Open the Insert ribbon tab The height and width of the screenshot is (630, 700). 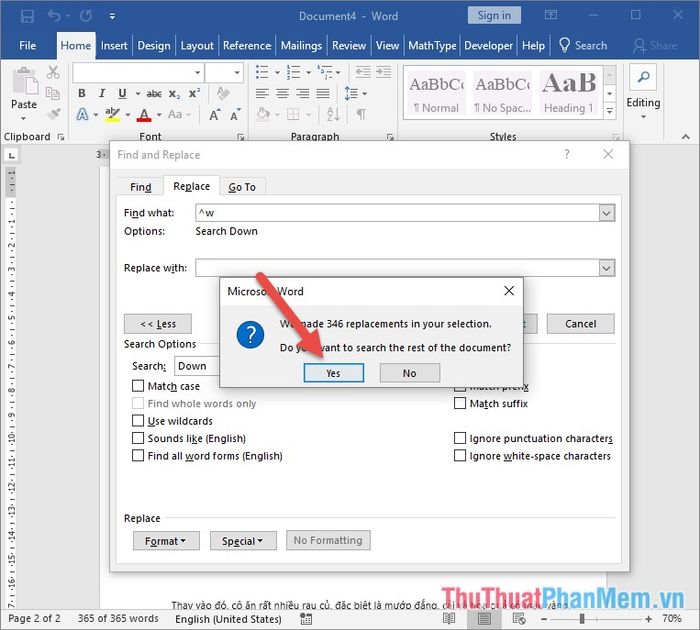tap(114, 46)
